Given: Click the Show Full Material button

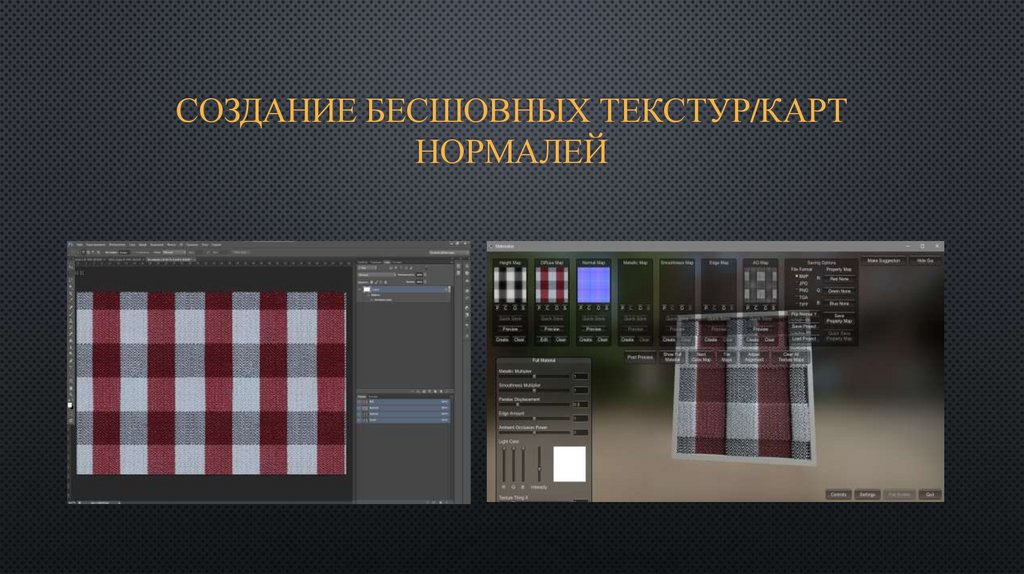Looking at the screenshot, I should click(672, 357).
